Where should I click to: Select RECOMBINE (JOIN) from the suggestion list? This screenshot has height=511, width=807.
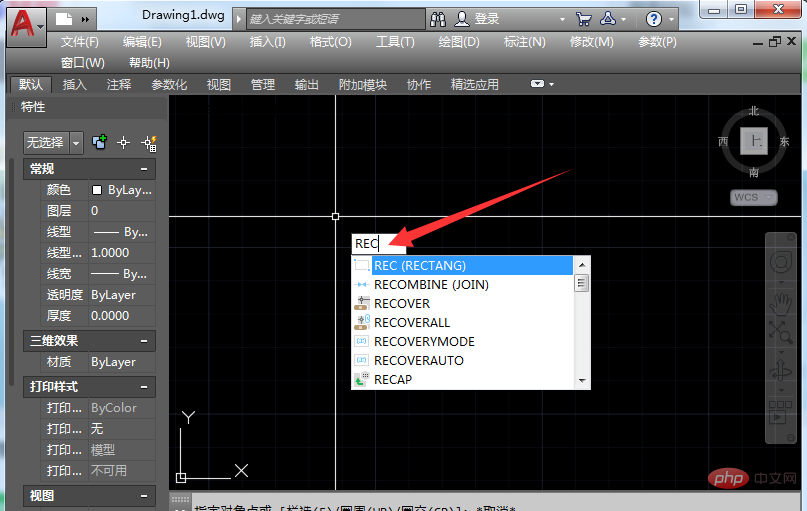tap(463, 285)
